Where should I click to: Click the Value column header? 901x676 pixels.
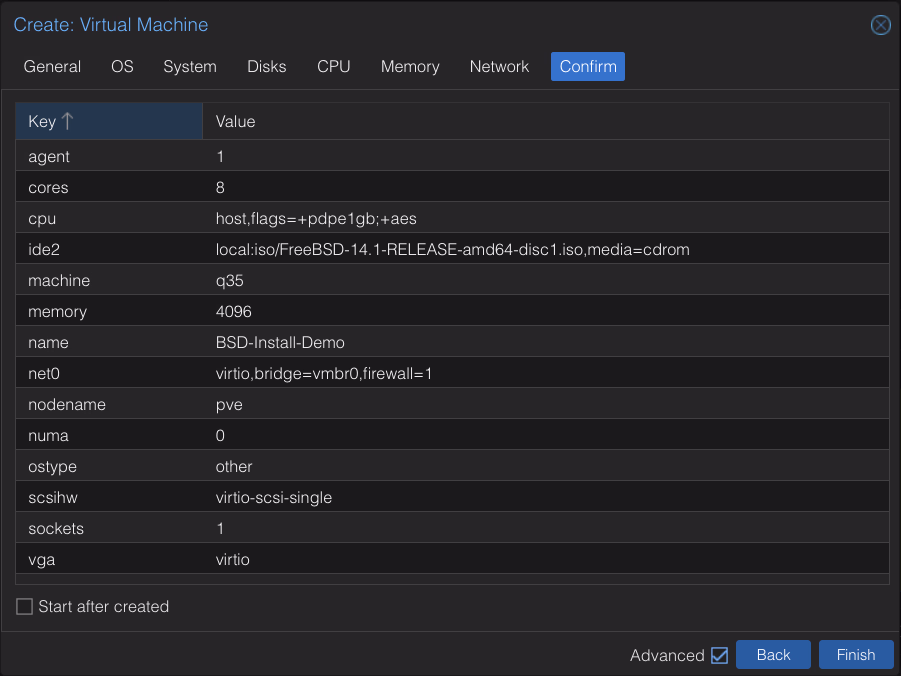236,121
